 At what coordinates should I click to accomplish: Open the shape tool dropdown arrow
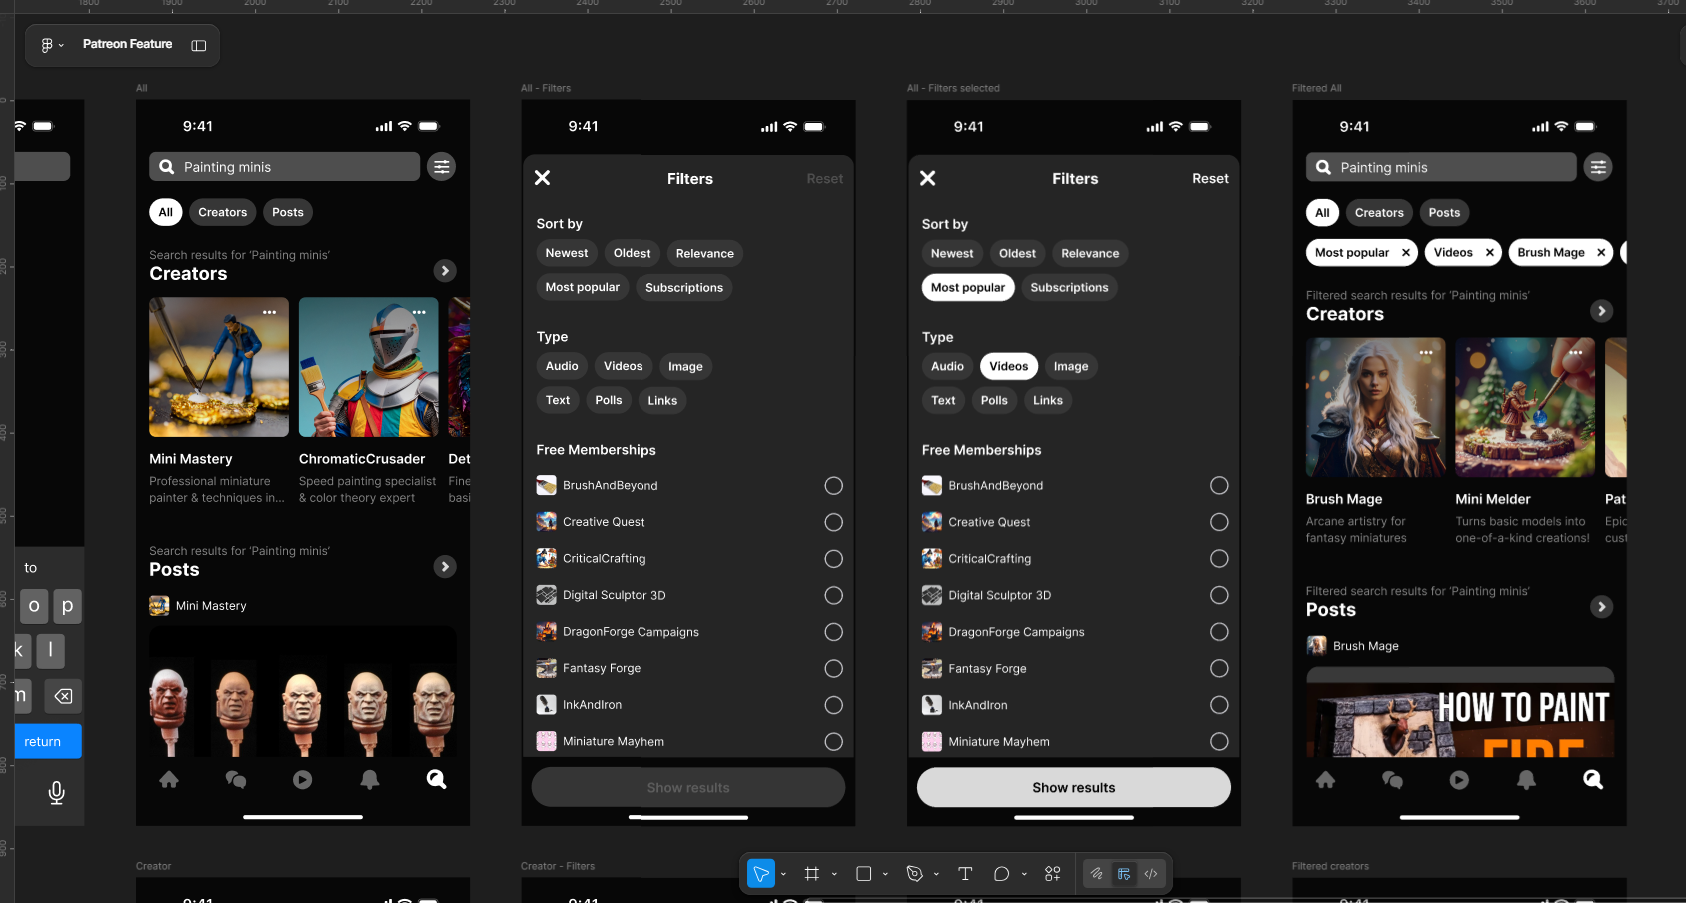coord(884,873)
